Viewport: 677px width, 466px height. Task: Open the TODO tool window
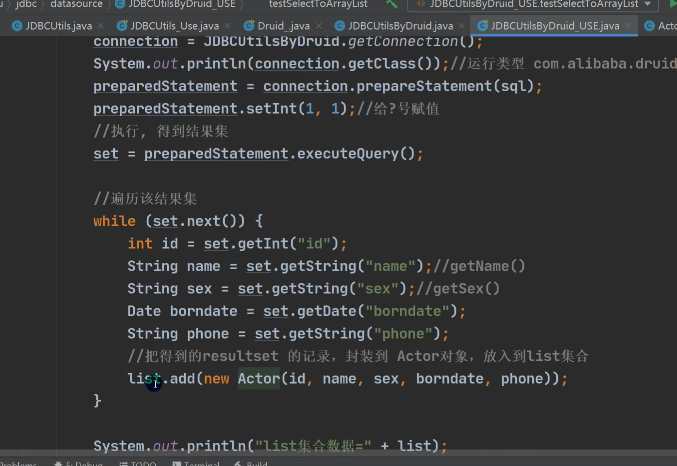(x=138, y=463)
